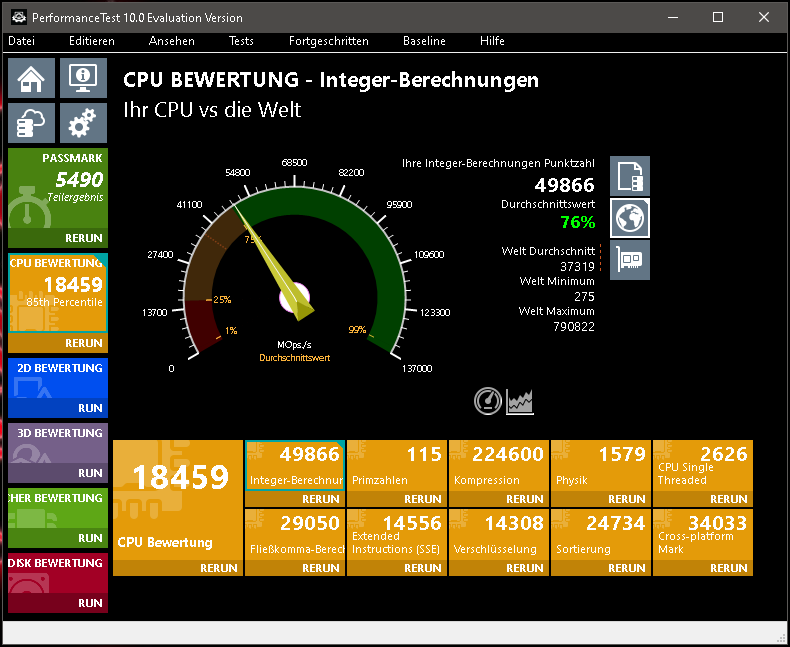The image size is (790, 647).
Task: Select the PassMark 5490 score tile
Action: (58, 188)
